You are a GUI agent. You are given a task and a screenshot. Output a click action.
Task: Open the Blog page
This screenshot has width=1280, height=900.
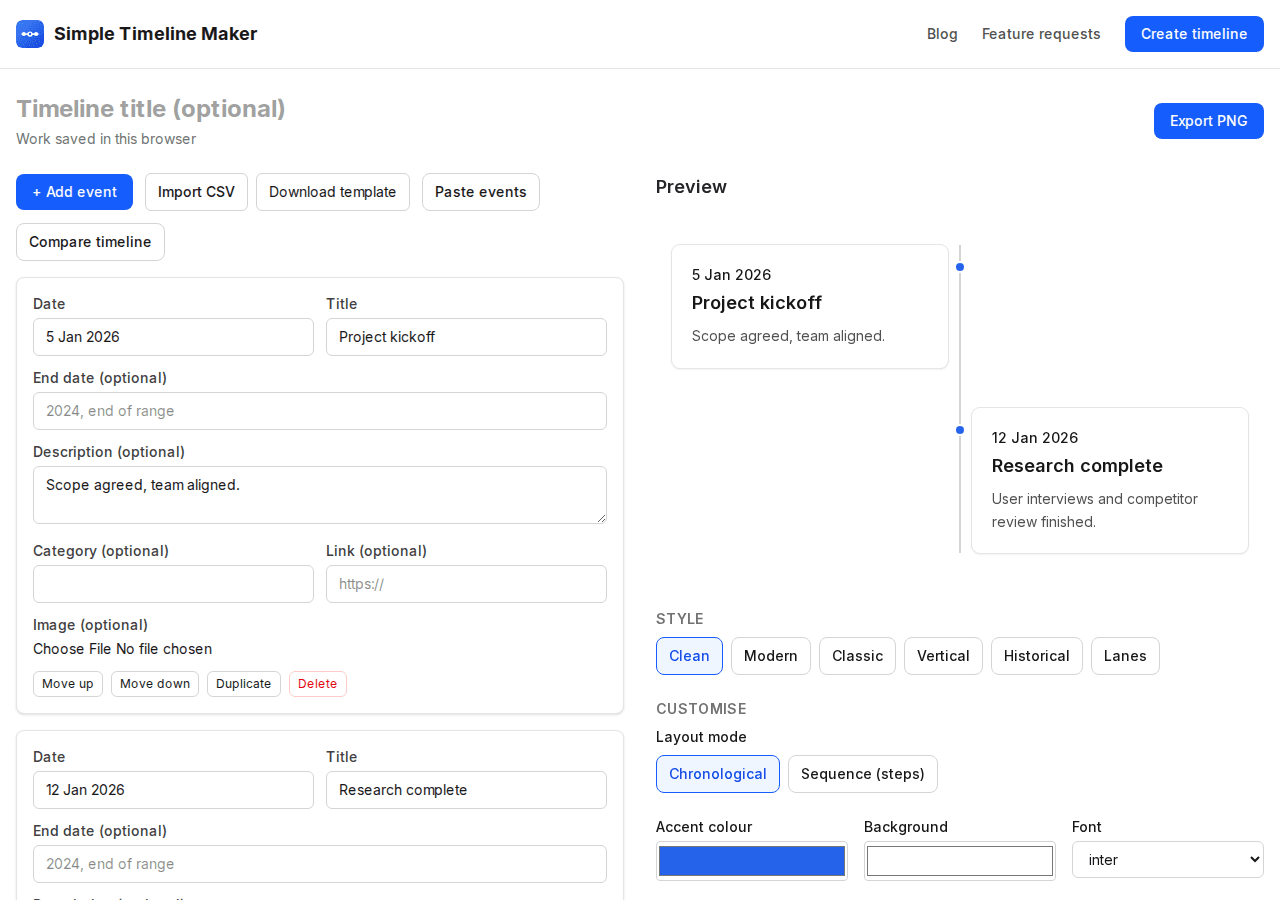coord(942,34)
